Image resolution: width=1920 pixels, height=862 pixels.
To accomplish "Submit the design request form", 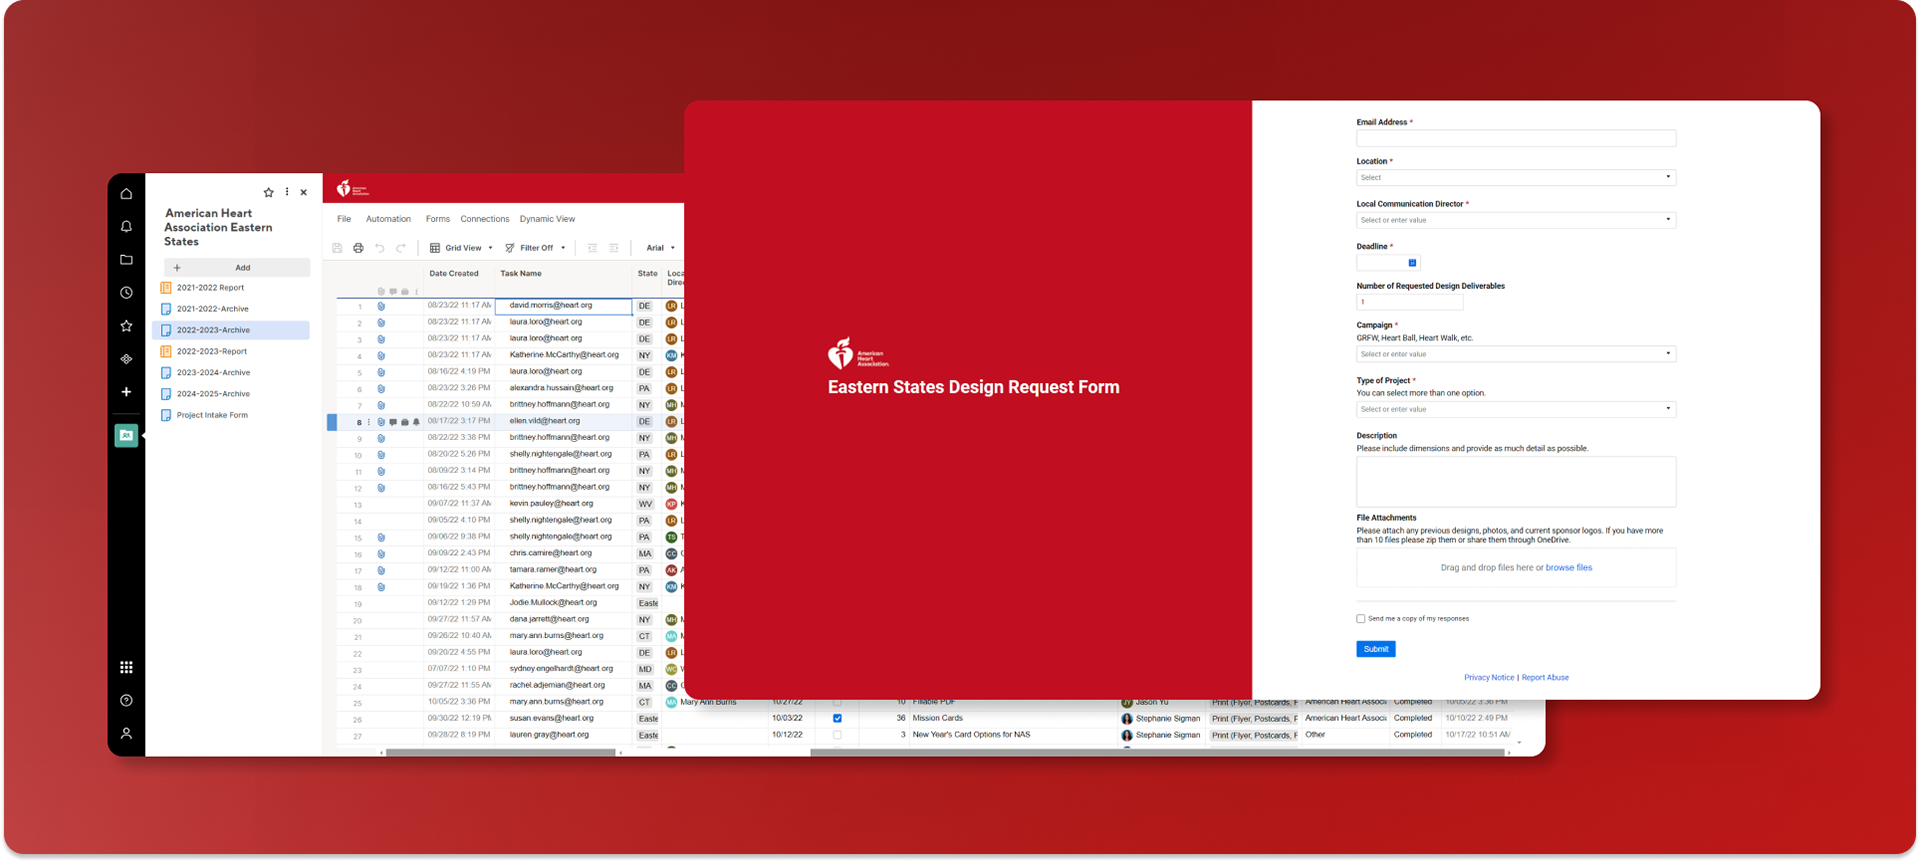I will point(1376,649).
